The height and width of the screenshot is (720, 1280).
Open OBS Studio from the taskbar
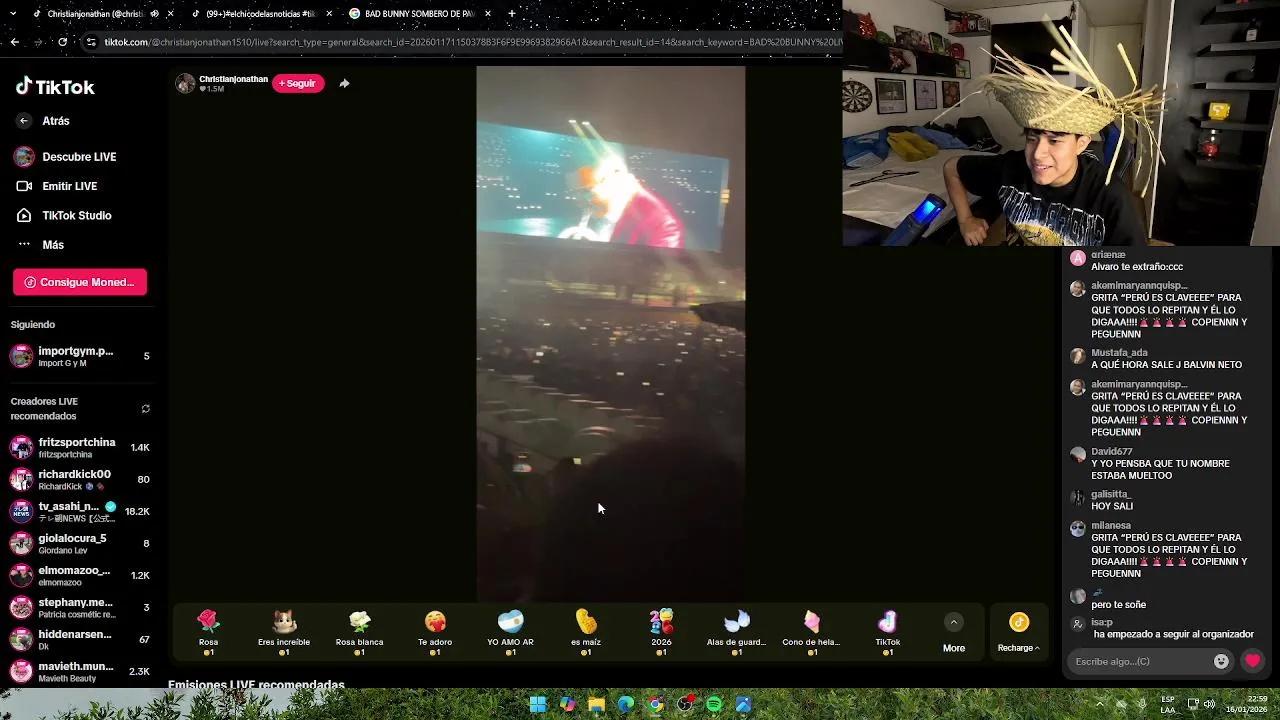tap(685, 705)
